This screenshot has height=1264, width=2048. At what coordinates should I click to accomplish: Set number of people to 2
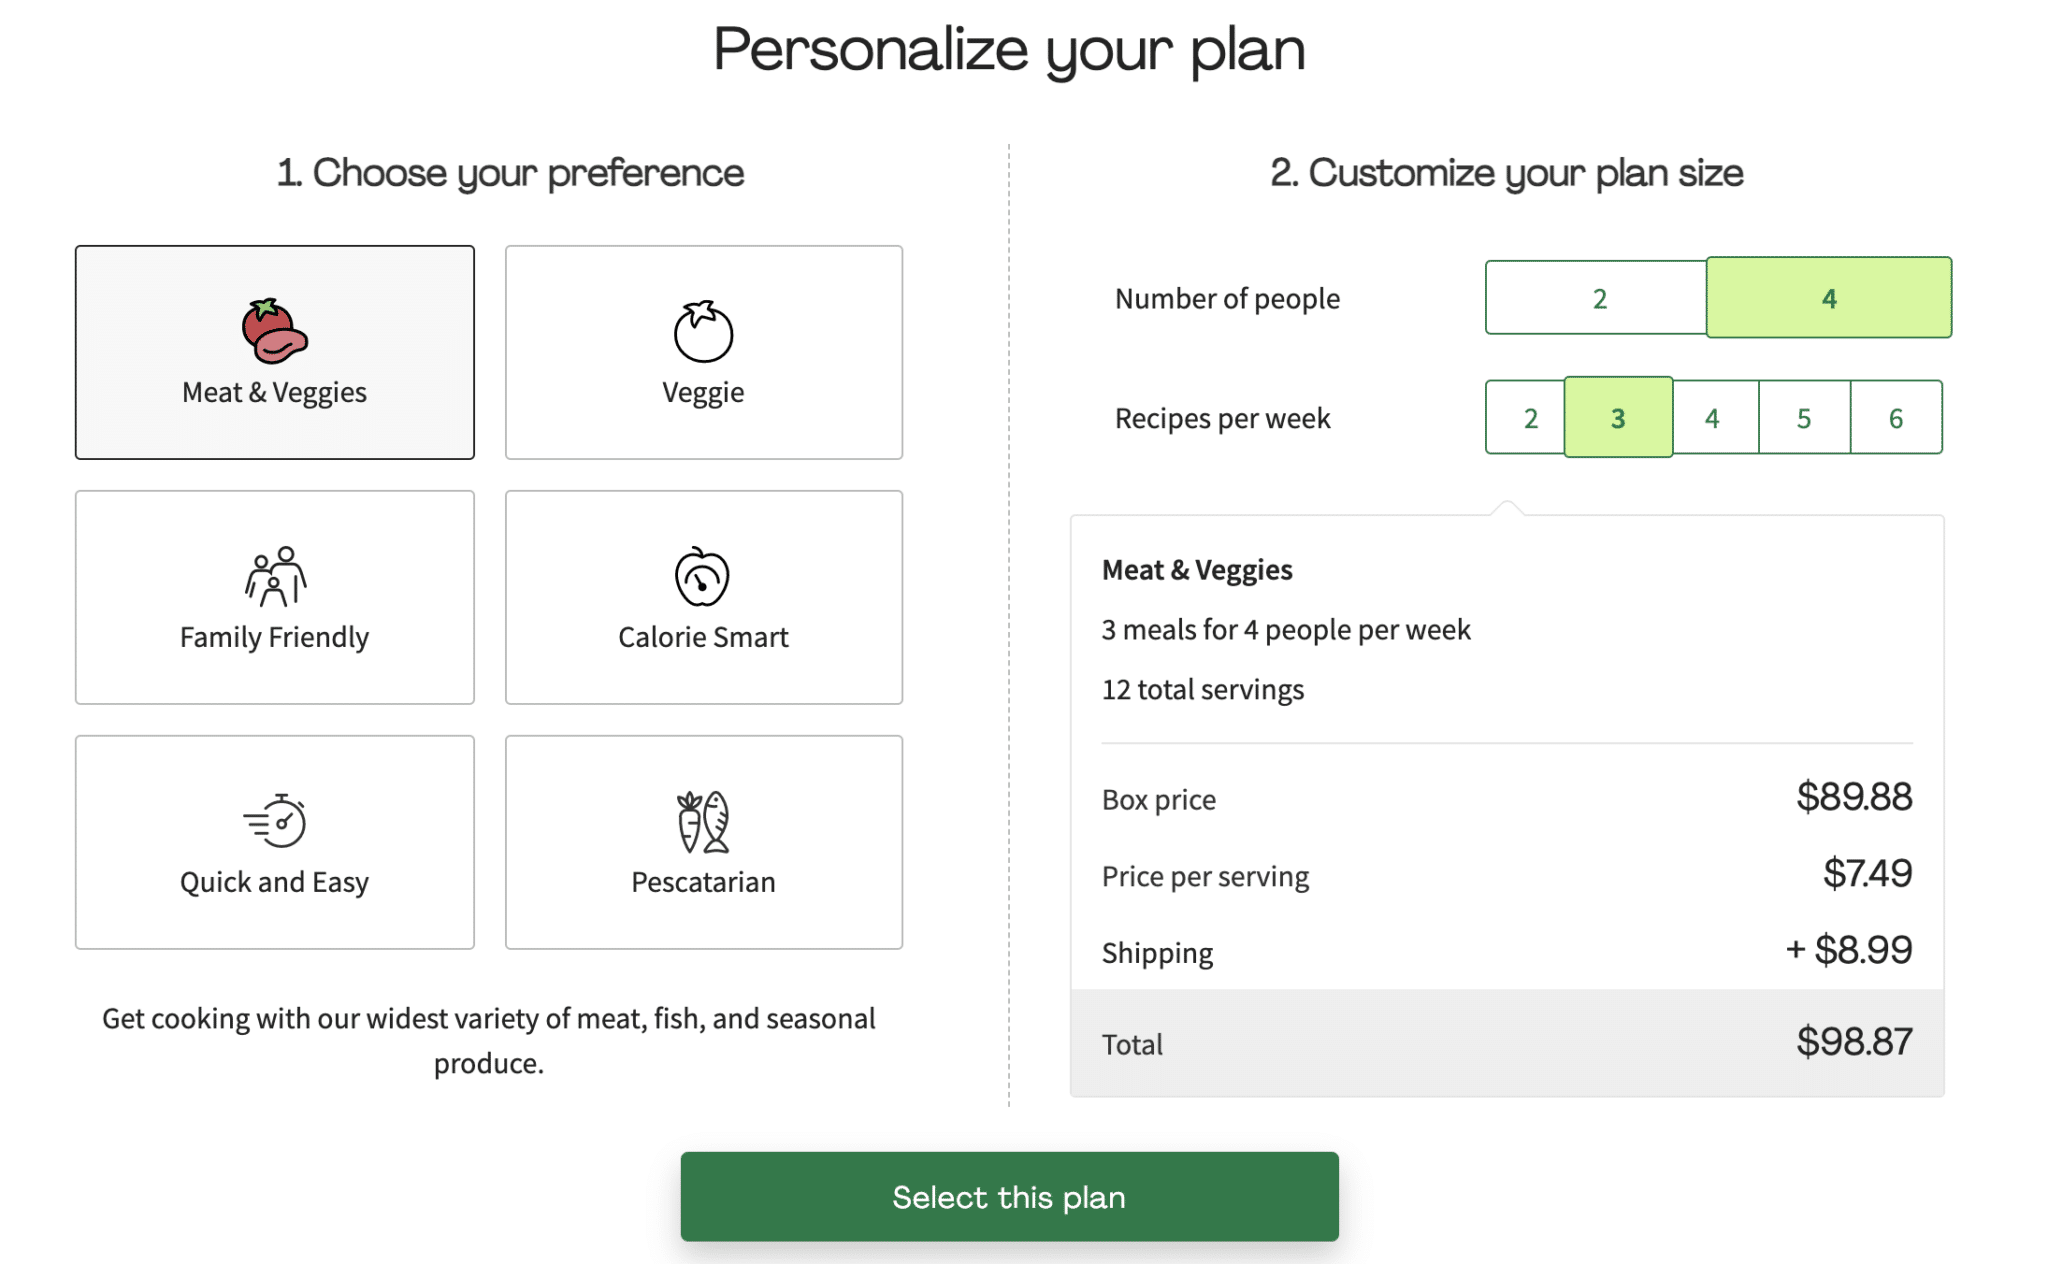(1598, 298)
